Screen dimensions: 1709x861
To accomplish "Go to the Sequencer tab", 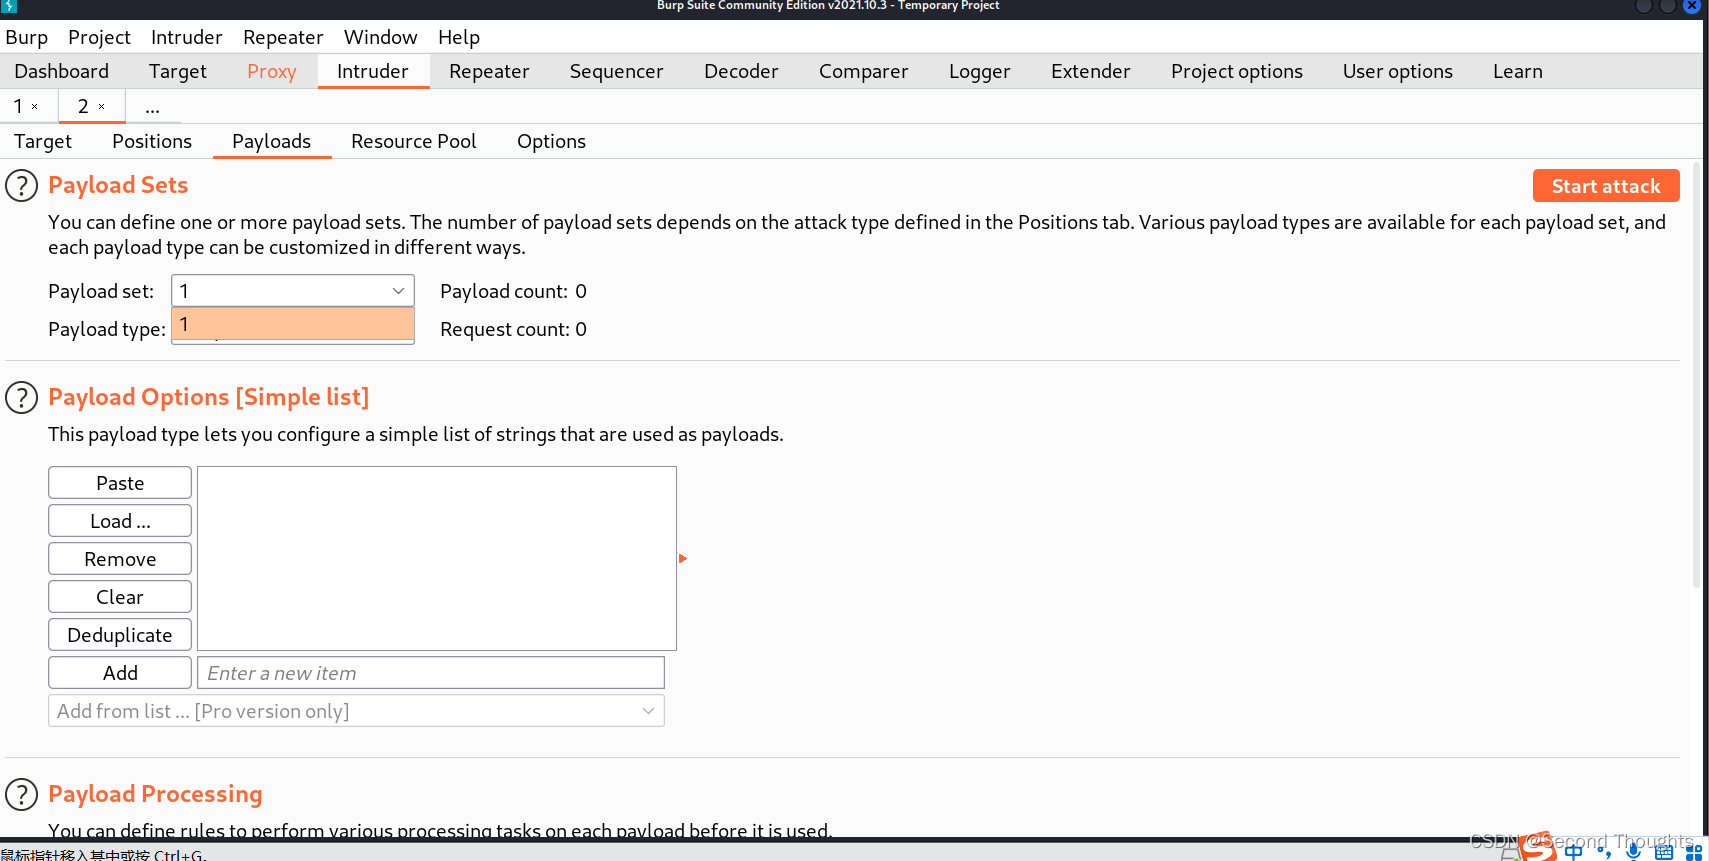I will tap(617, 71).
